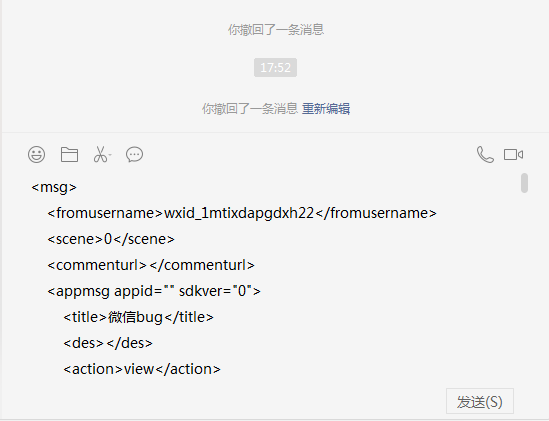
Task: Click the topmost 你撤回了一条消息 notice
Action: 276,29
